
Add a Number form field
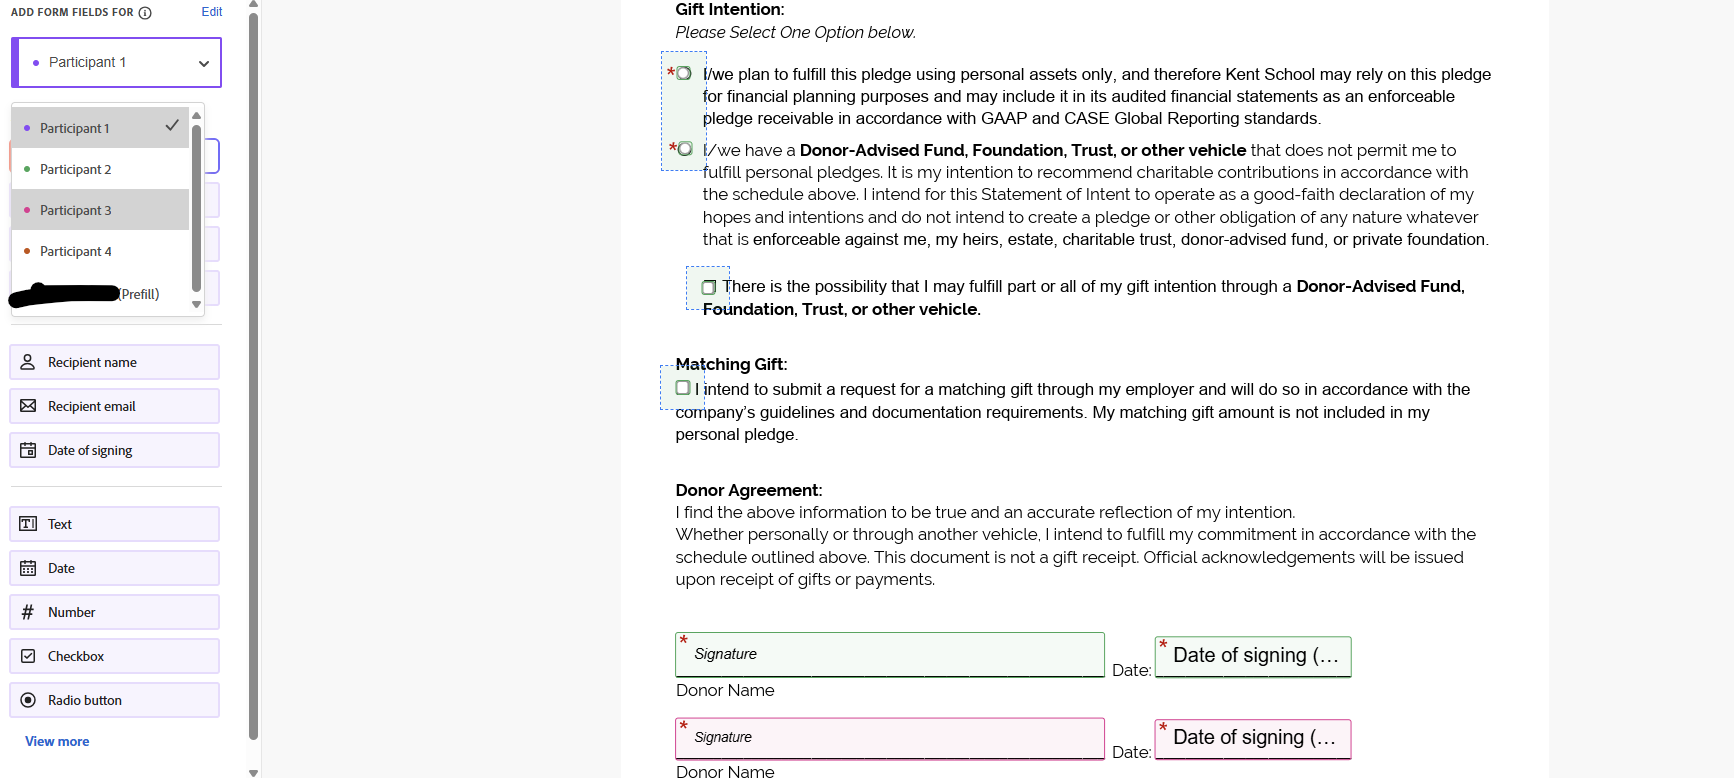click(x=115, y=612)
